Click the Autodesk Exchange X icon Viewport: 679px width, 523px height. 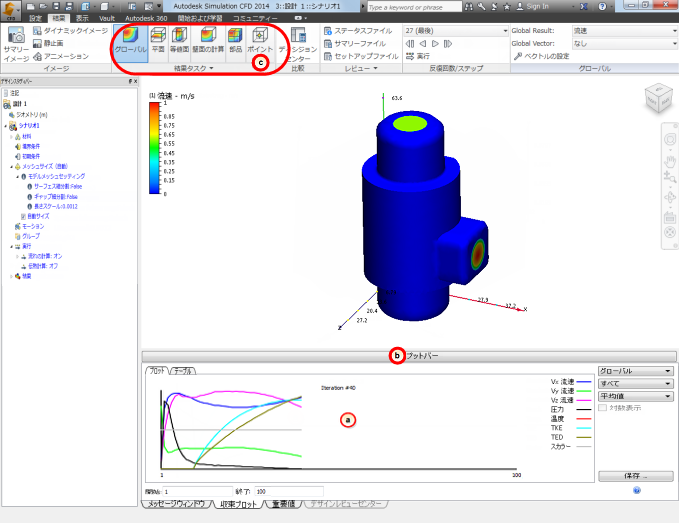[x=583, y=6]
